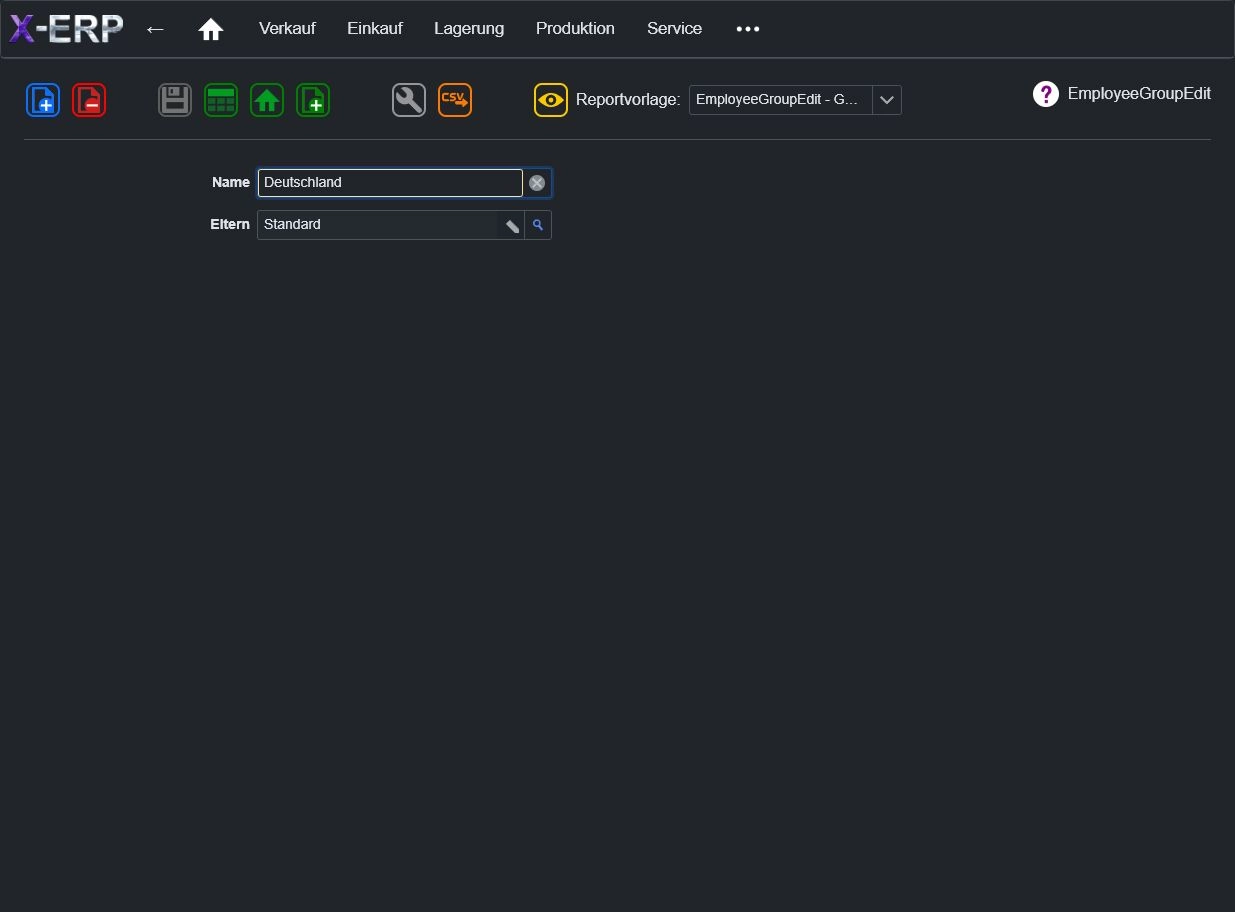Save with the grey floppy disk icon
The width and height of the screenshot is (1235, 912).
pos(175,100)
